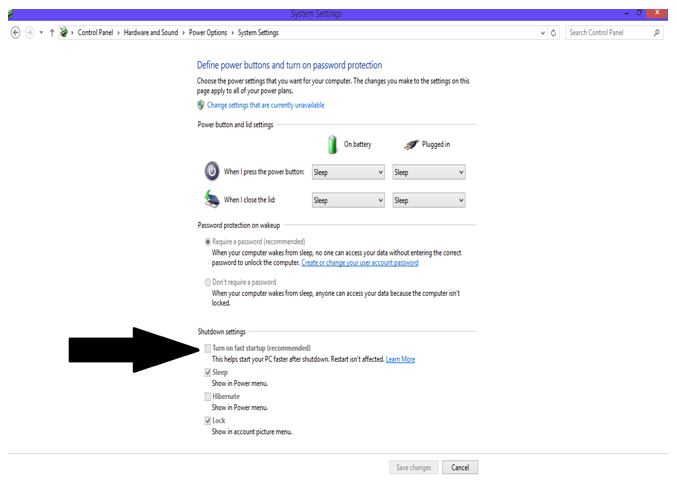Image resolution: width=677 pixels, height=491 pixels.
Task: Click the Forward navigation arrow
Action: click(29, 32)
